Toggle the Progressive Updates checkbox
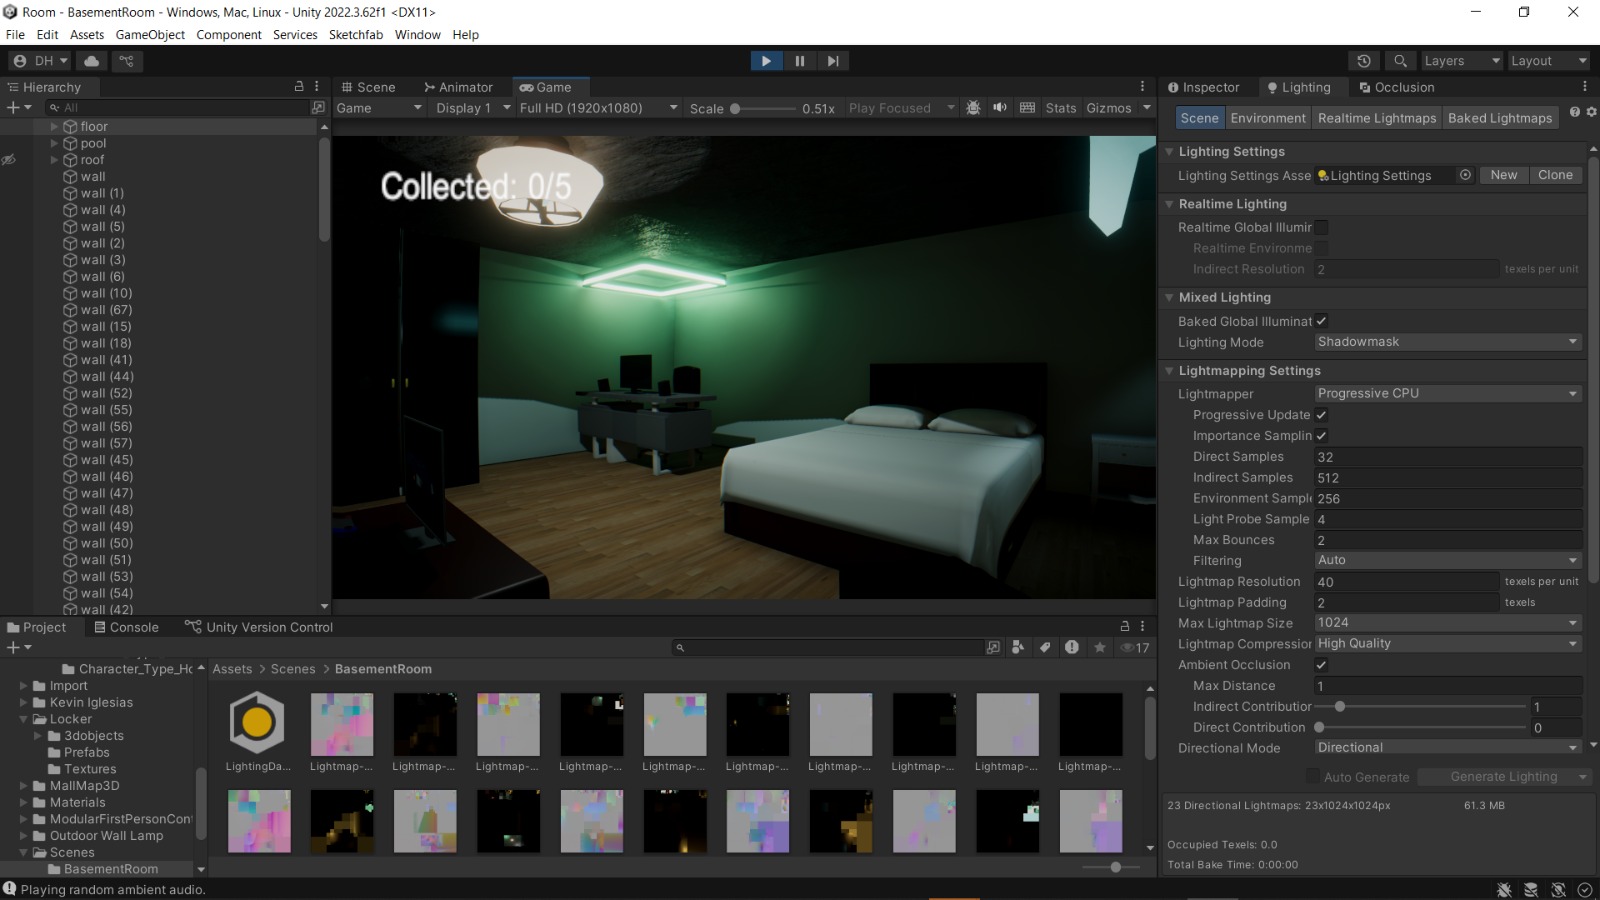This screenshot has width=1600, height=900. click(x=1321, y=414)
